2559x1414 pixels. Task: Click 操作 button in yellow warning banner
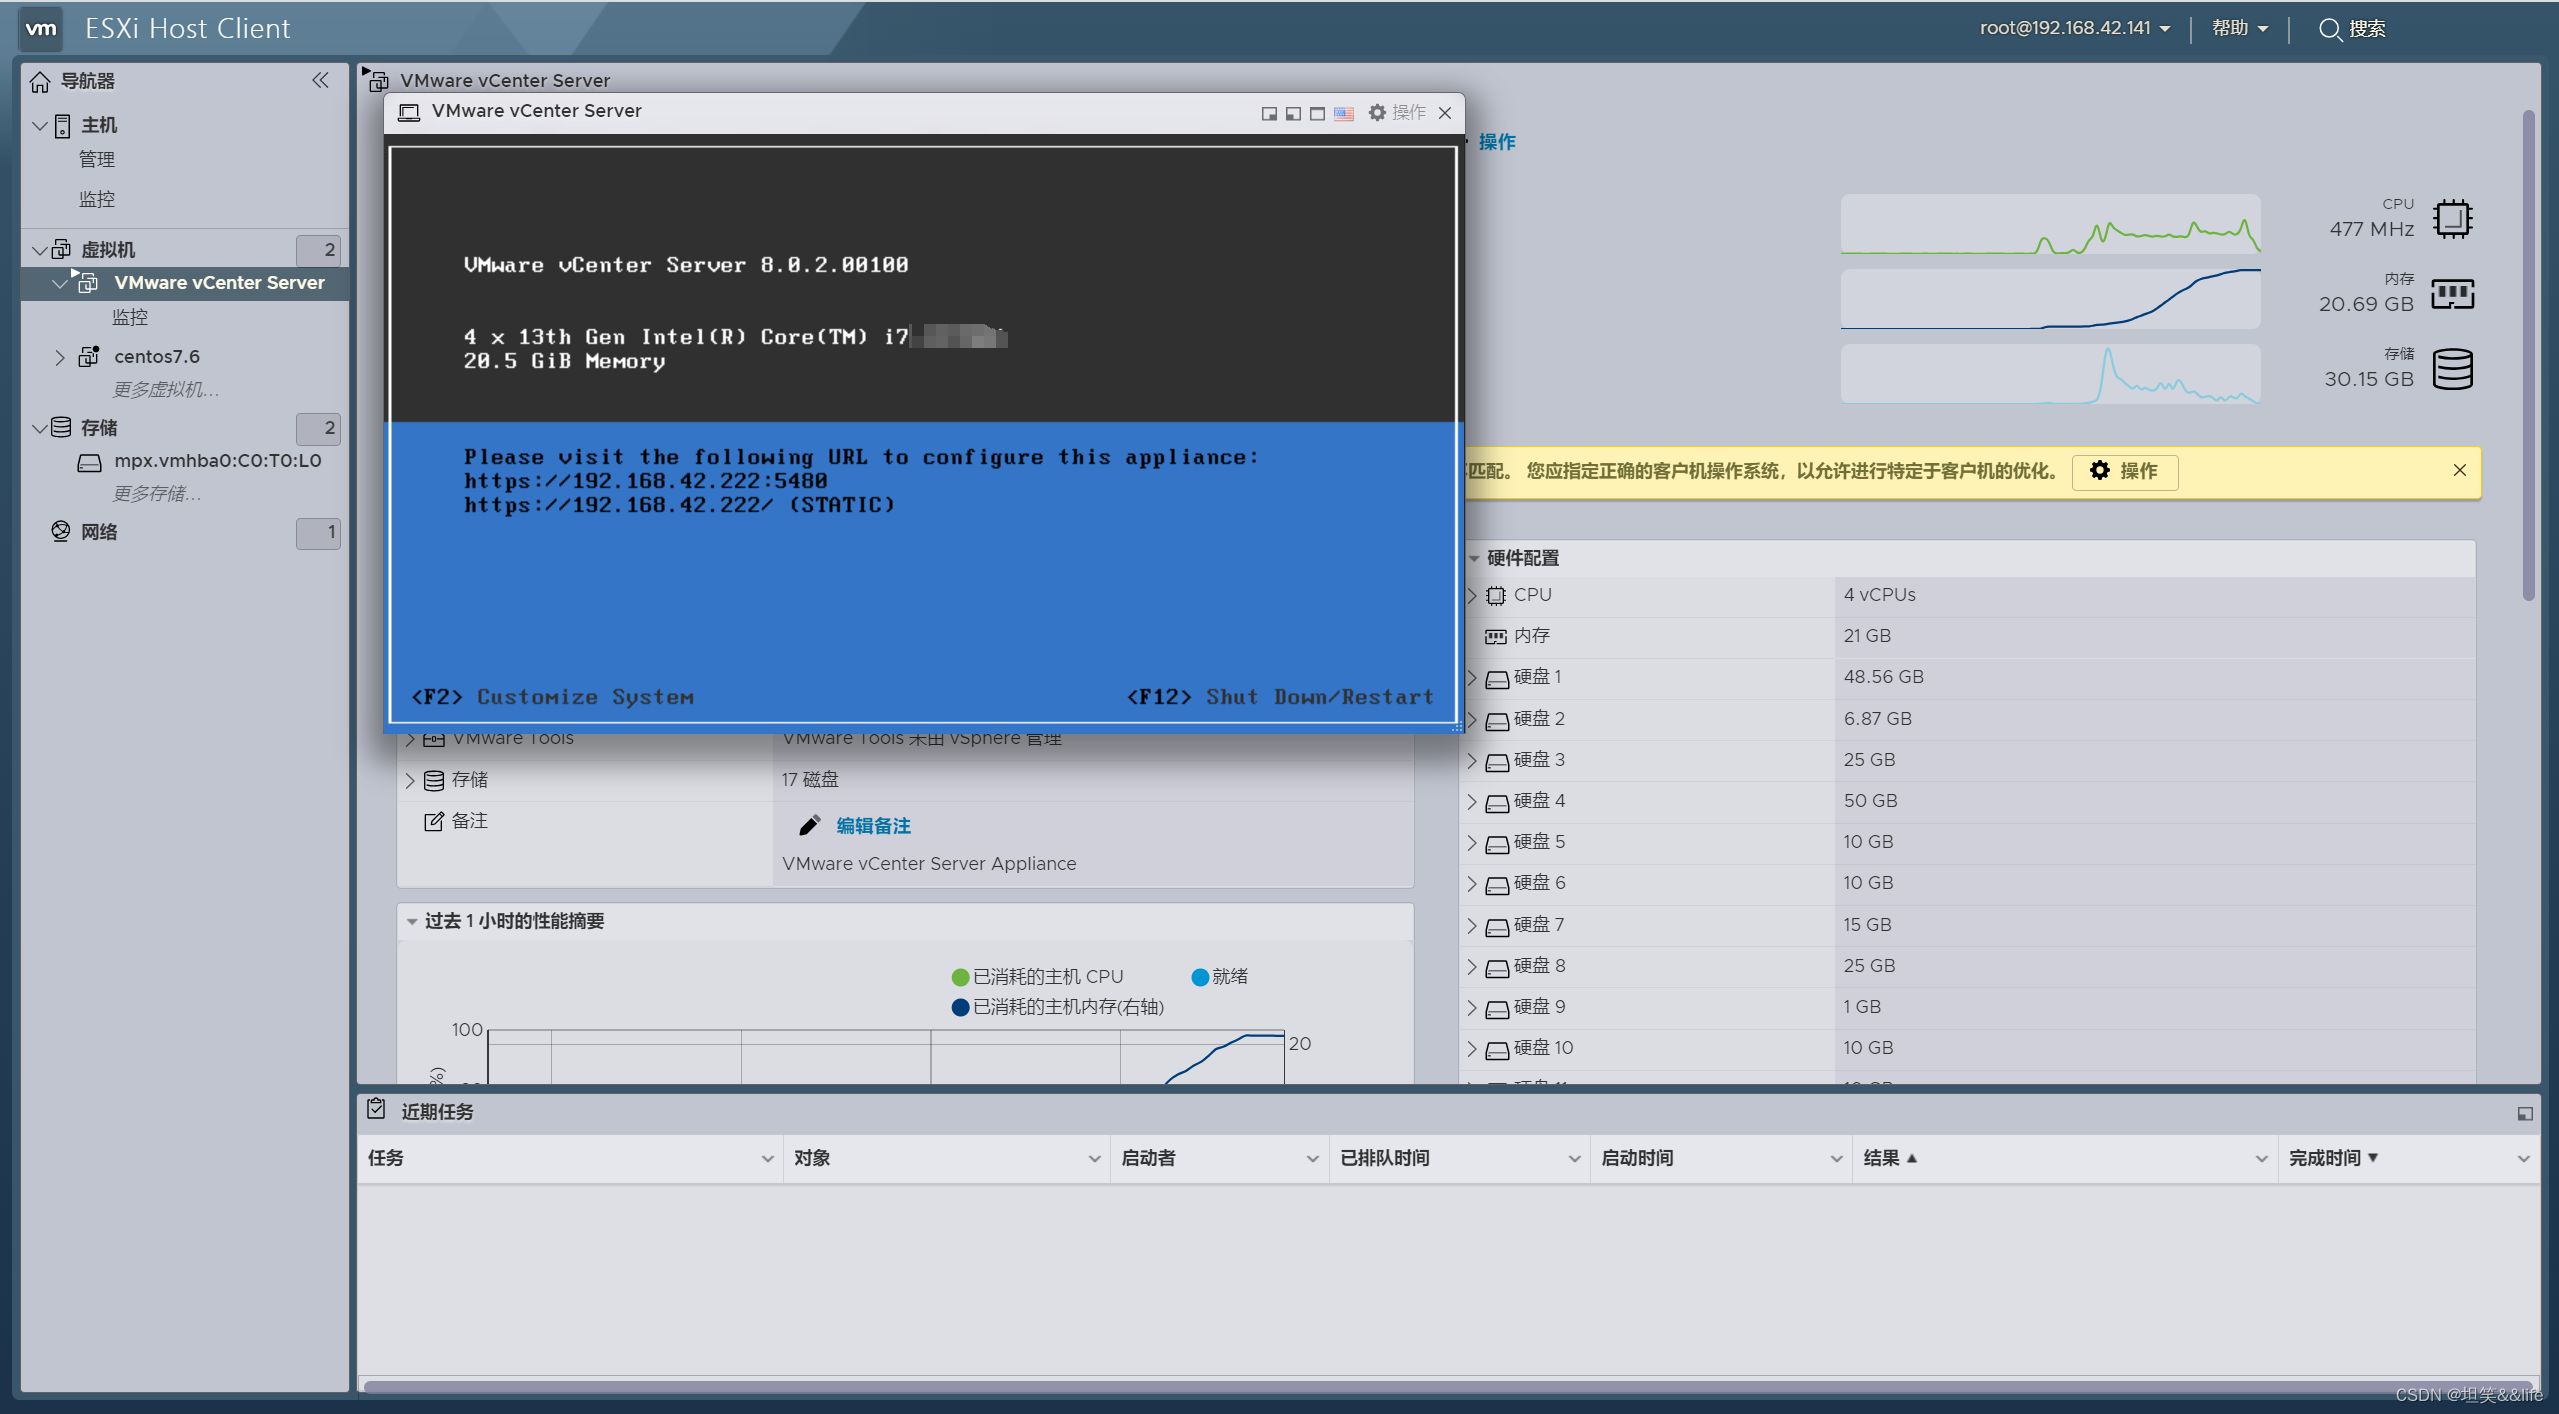pos(2124,471)
